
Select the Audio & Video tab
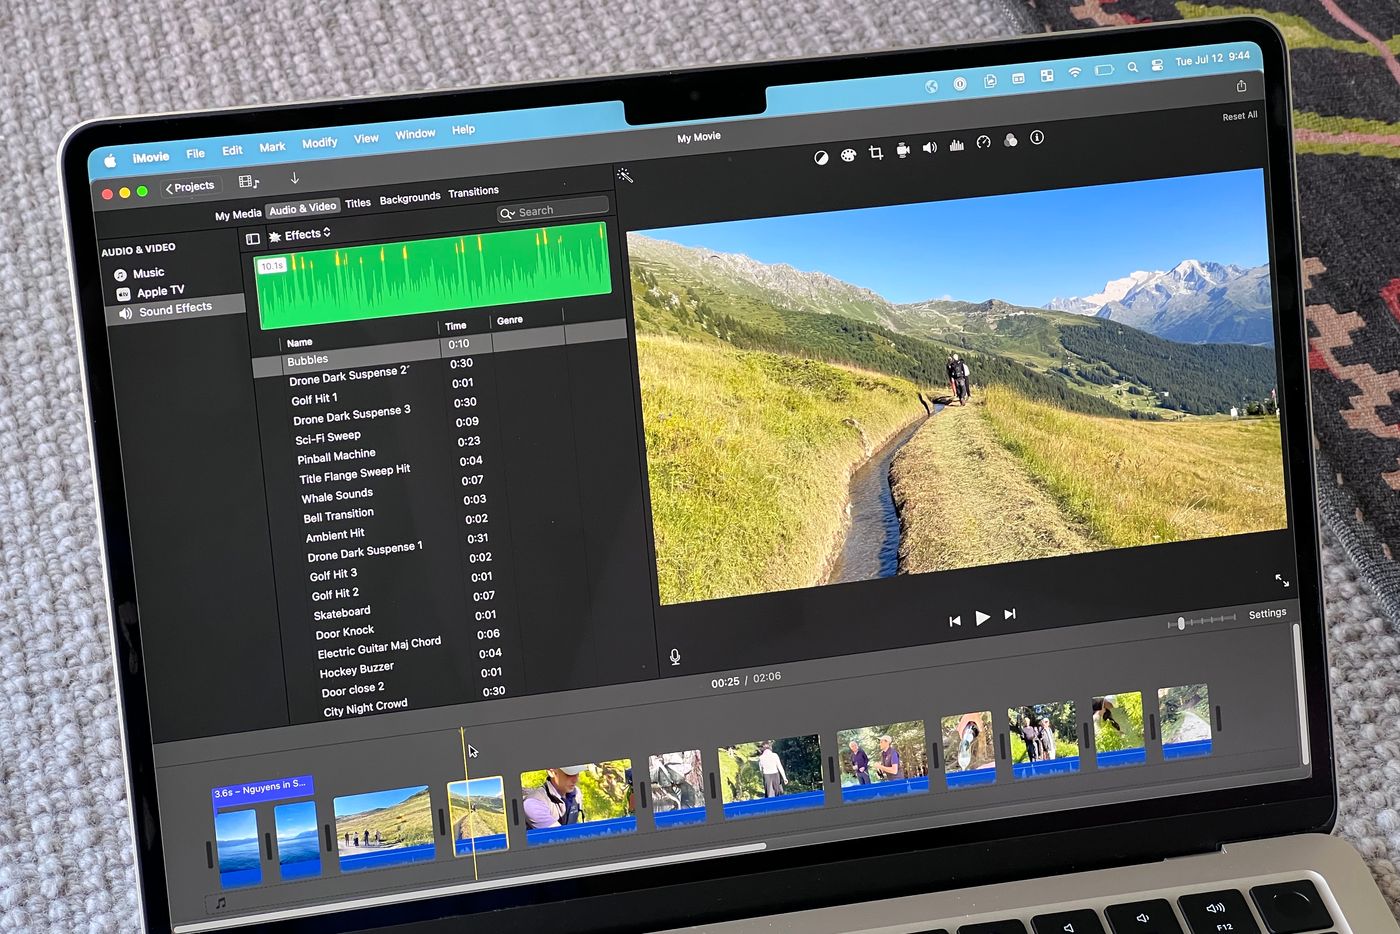(303, 209)
